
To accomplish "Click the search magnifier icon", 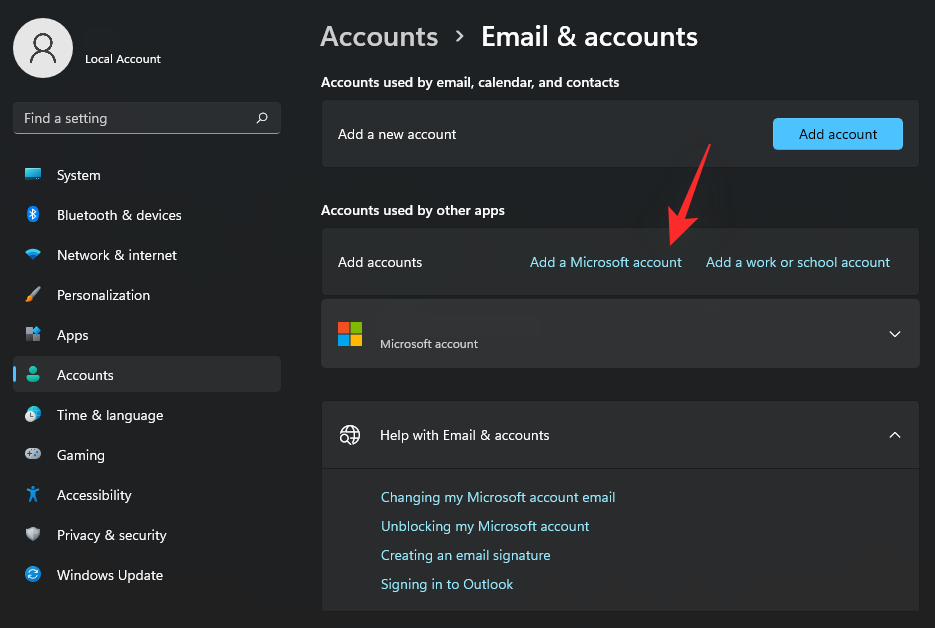I will pos(262,118).
